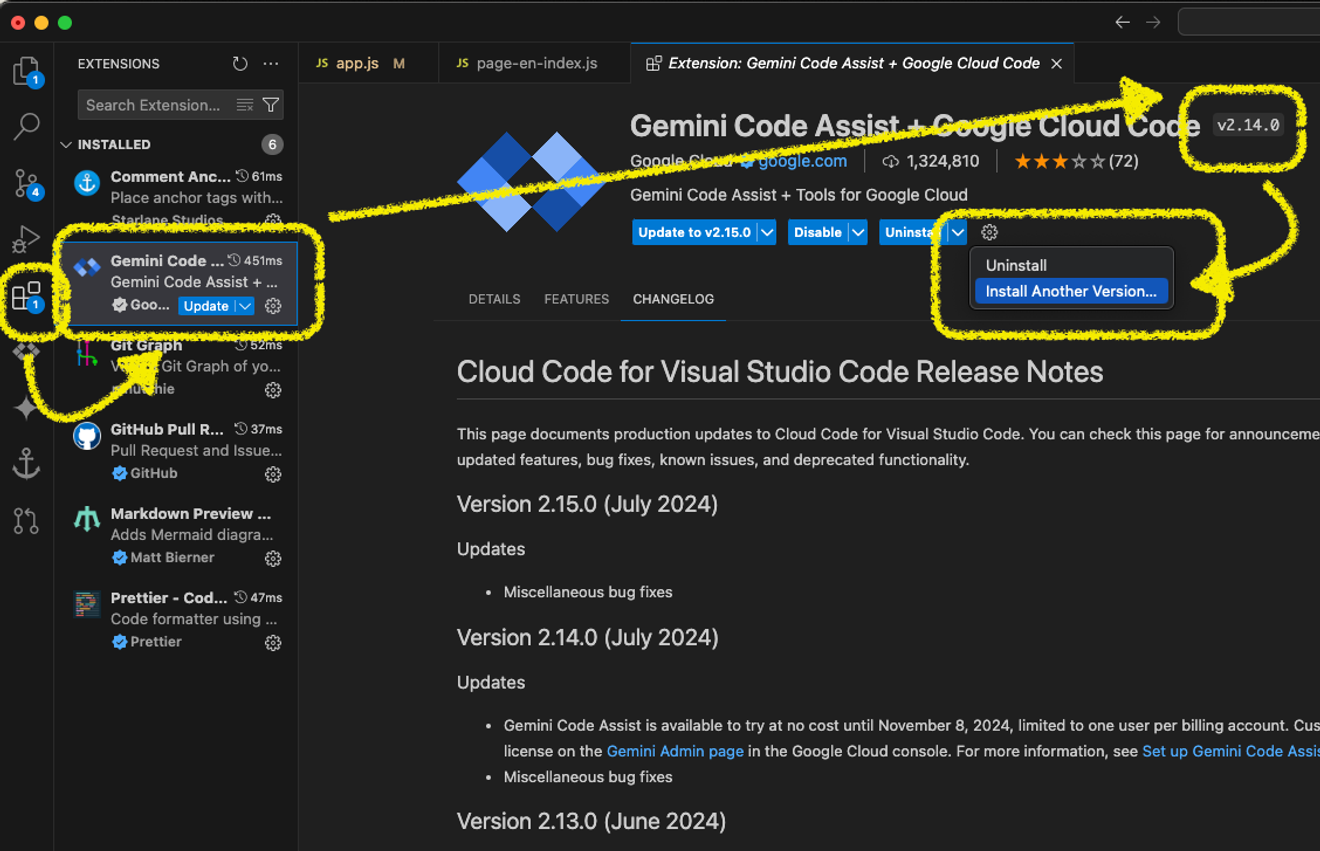This screenshot has height=851, width=1320.
Task: Open the GitHub Pull Requests activity bar icon
Action: click(26, 520)
